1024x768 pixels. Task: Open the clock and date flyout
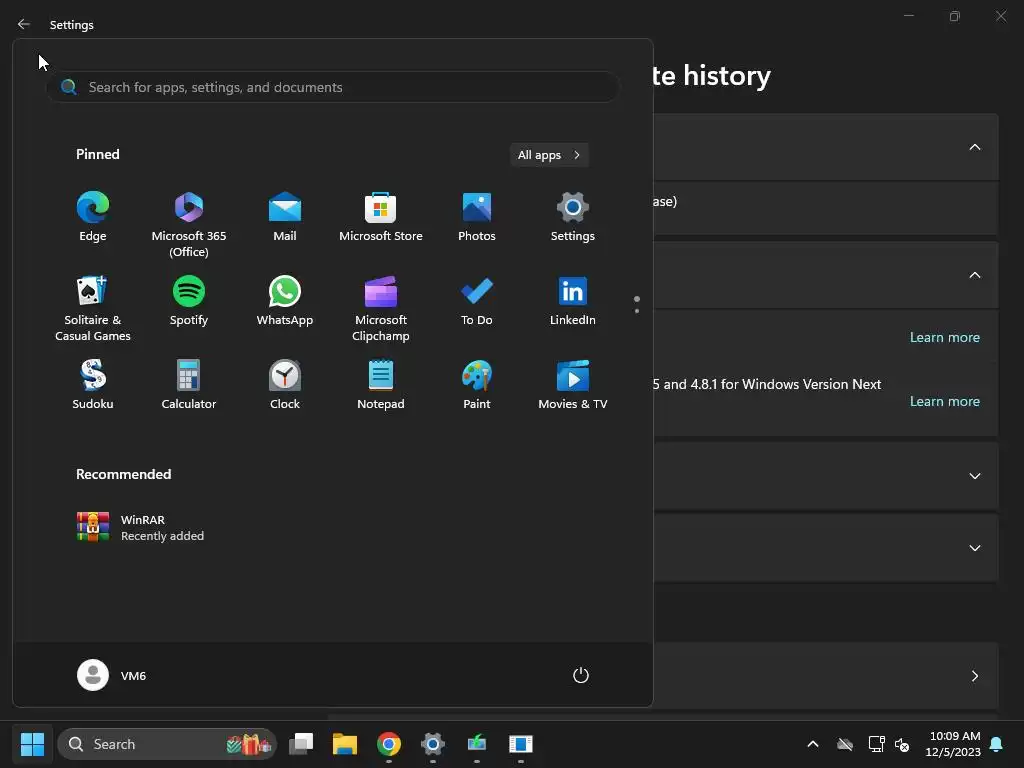coord(953,744)
